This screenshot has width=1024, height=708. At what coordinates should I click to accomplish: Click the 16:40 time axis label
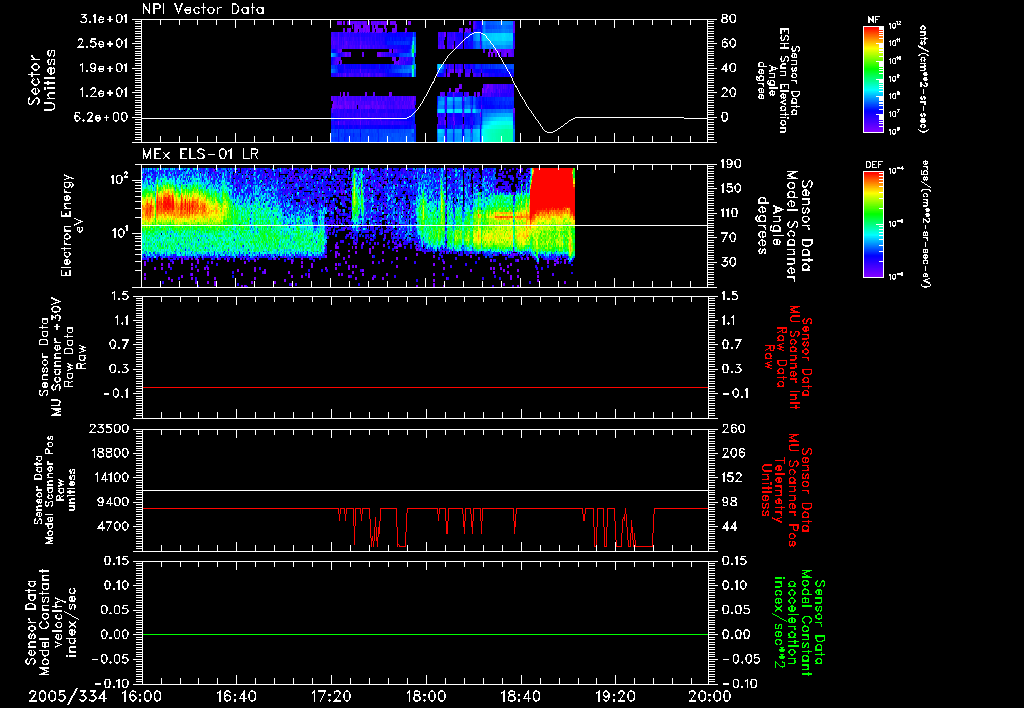click(236, 697)
